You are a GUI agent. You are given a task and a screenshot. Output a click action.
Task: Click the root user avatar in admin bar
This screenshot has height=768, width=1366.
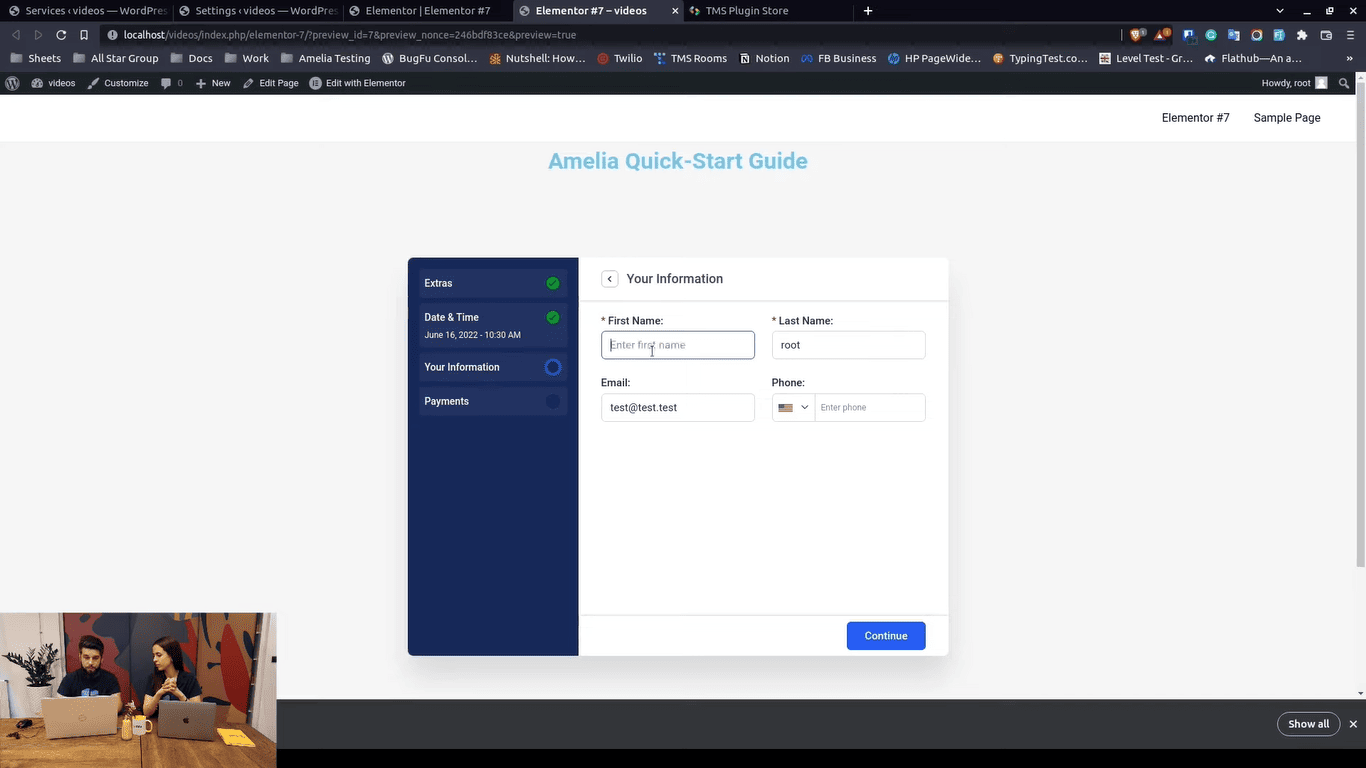click(1321, 83)
